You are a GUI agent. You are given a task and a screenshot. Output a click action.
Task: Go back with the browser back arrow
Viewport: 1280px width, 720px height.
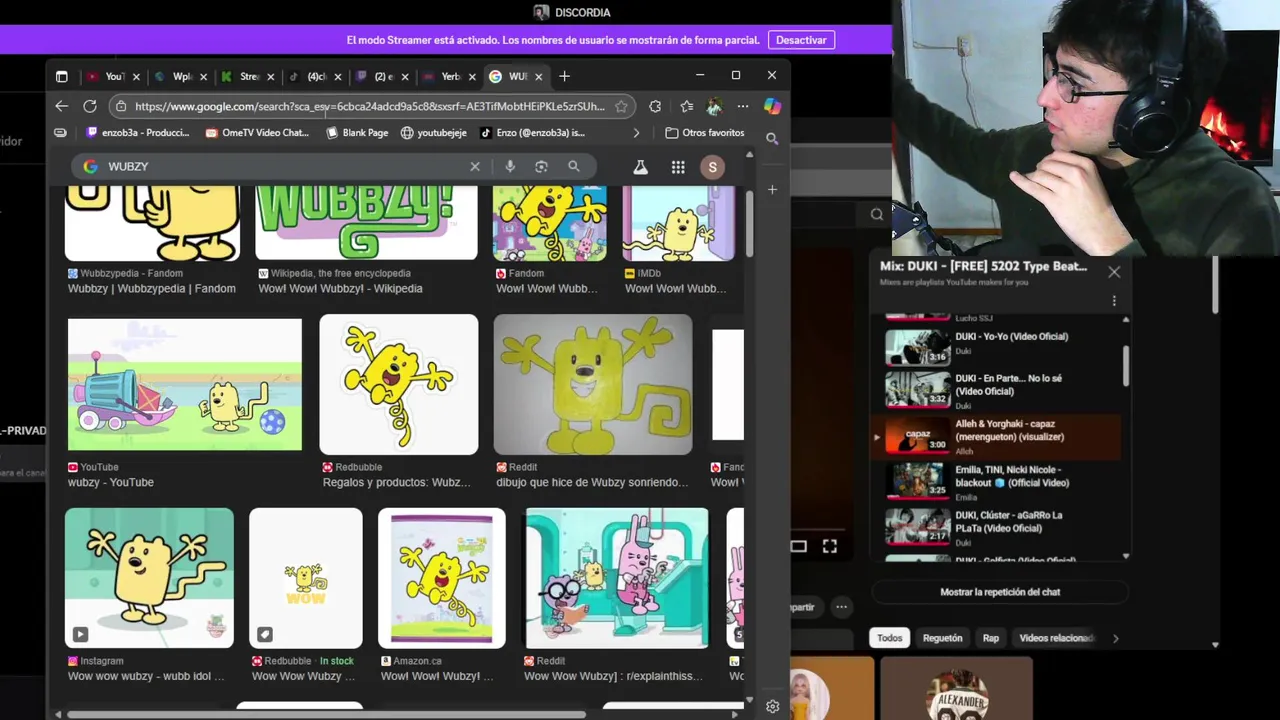pos(62,106)
